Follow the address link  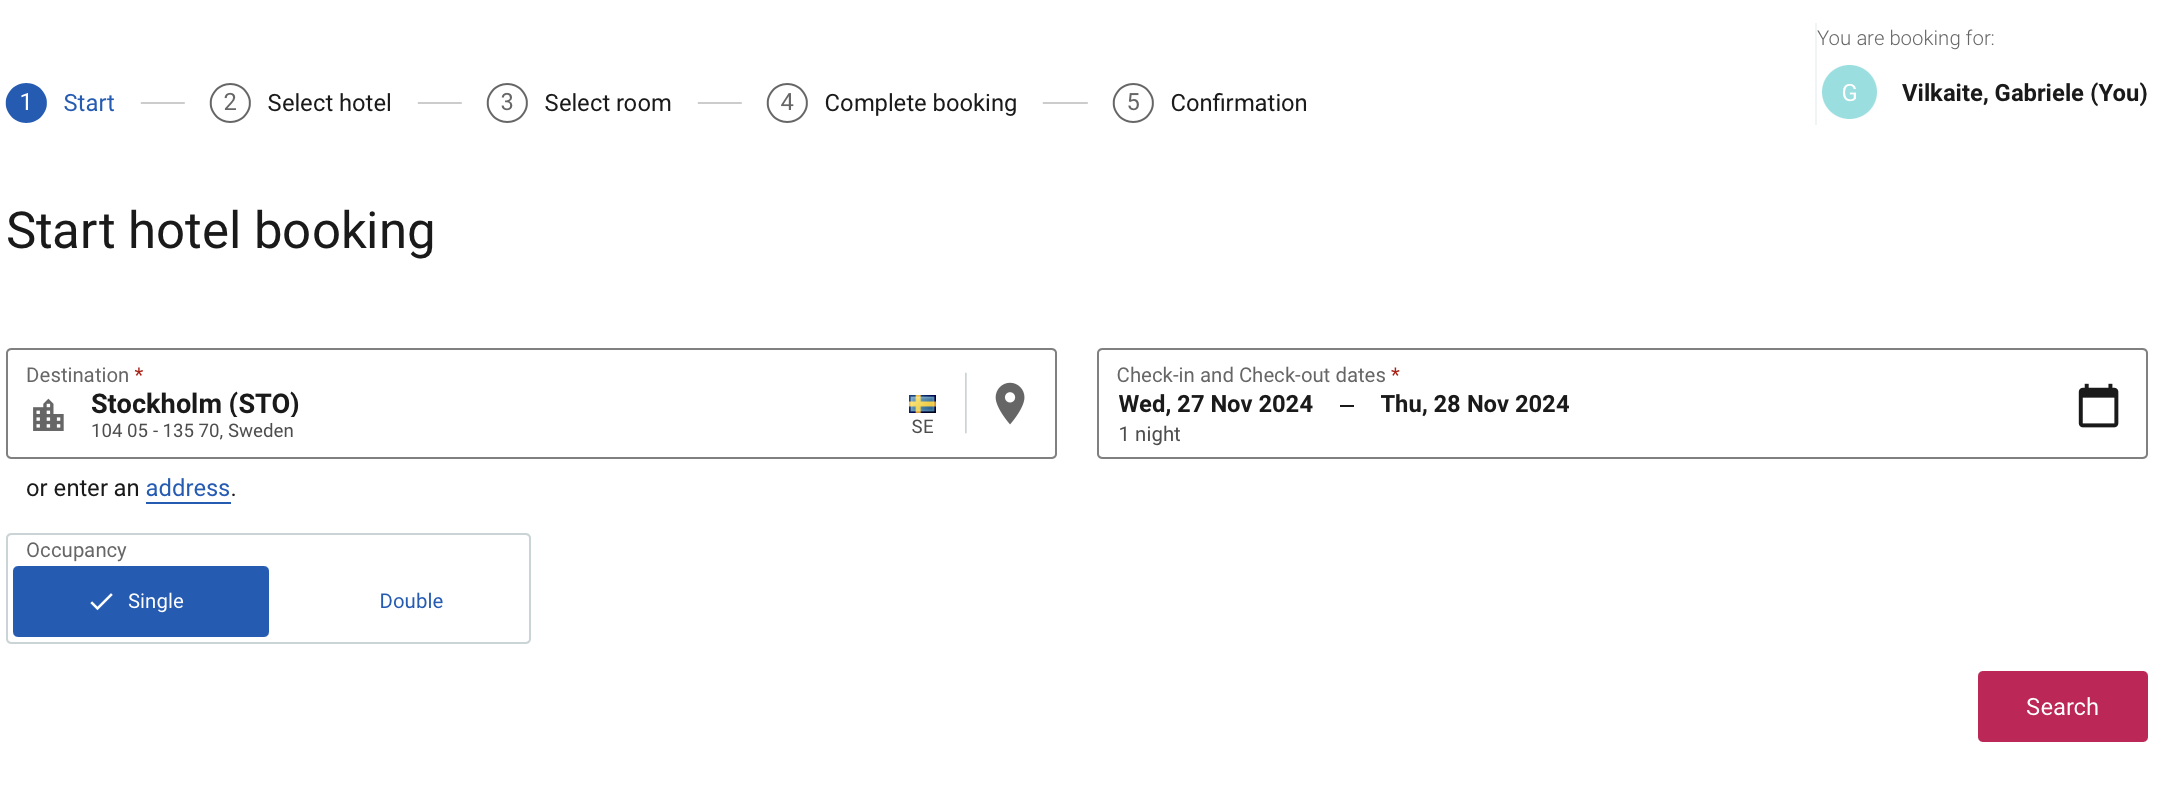(x=188, y=488)
